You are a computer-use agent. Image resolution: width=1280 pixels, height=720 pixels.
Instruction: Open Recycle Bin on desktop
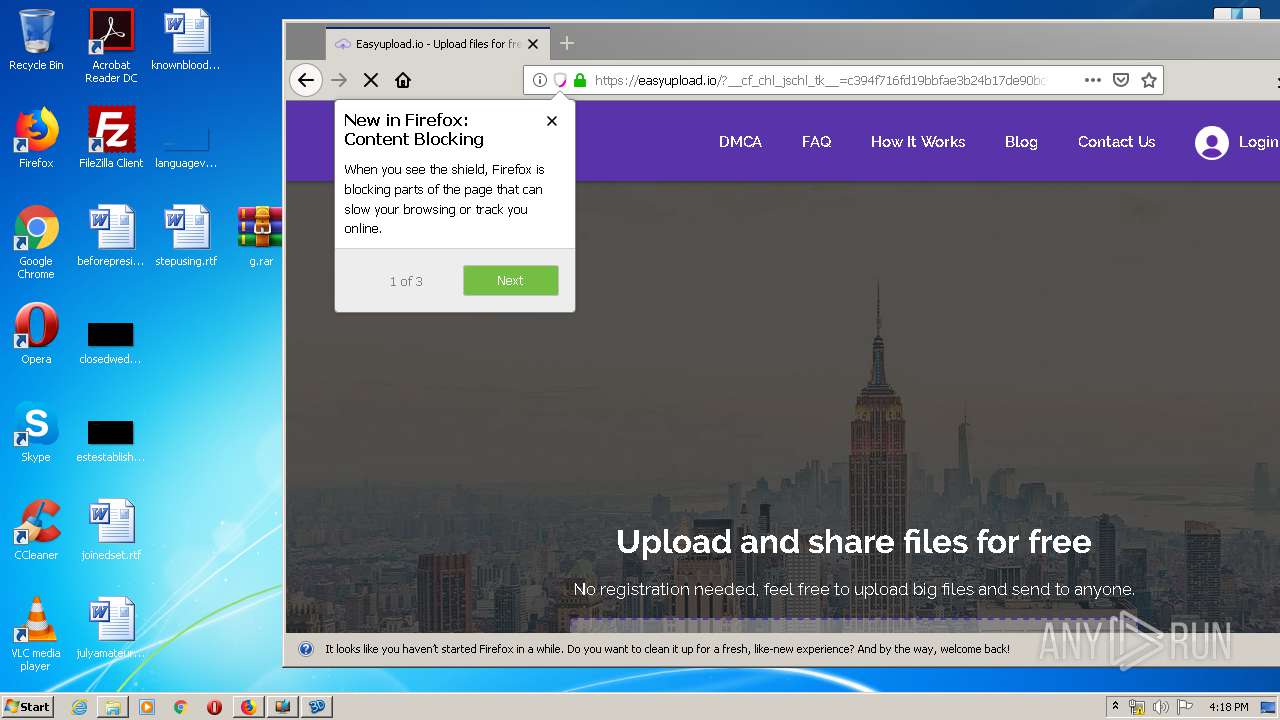point(36,40)
